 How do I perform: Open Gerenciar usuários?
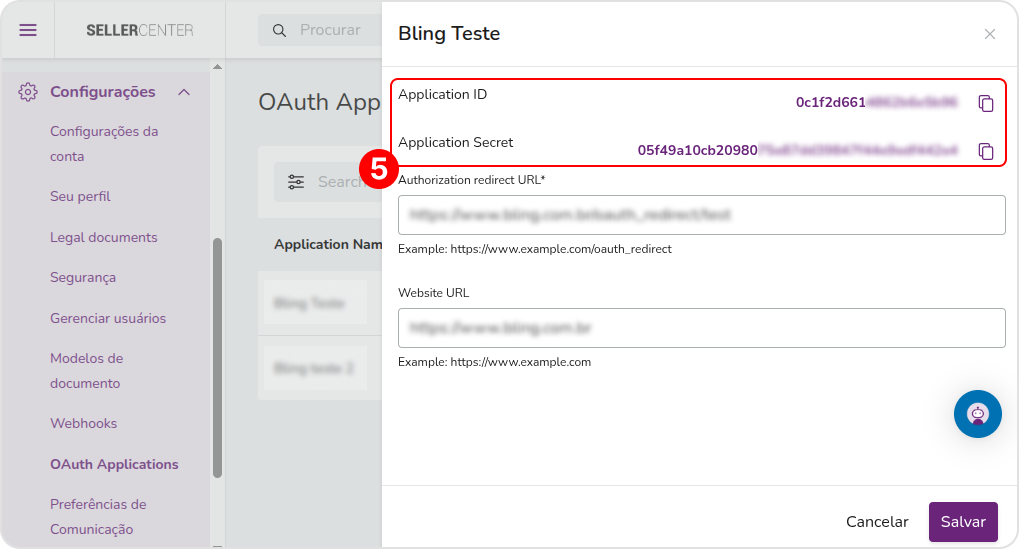point(108,318)
